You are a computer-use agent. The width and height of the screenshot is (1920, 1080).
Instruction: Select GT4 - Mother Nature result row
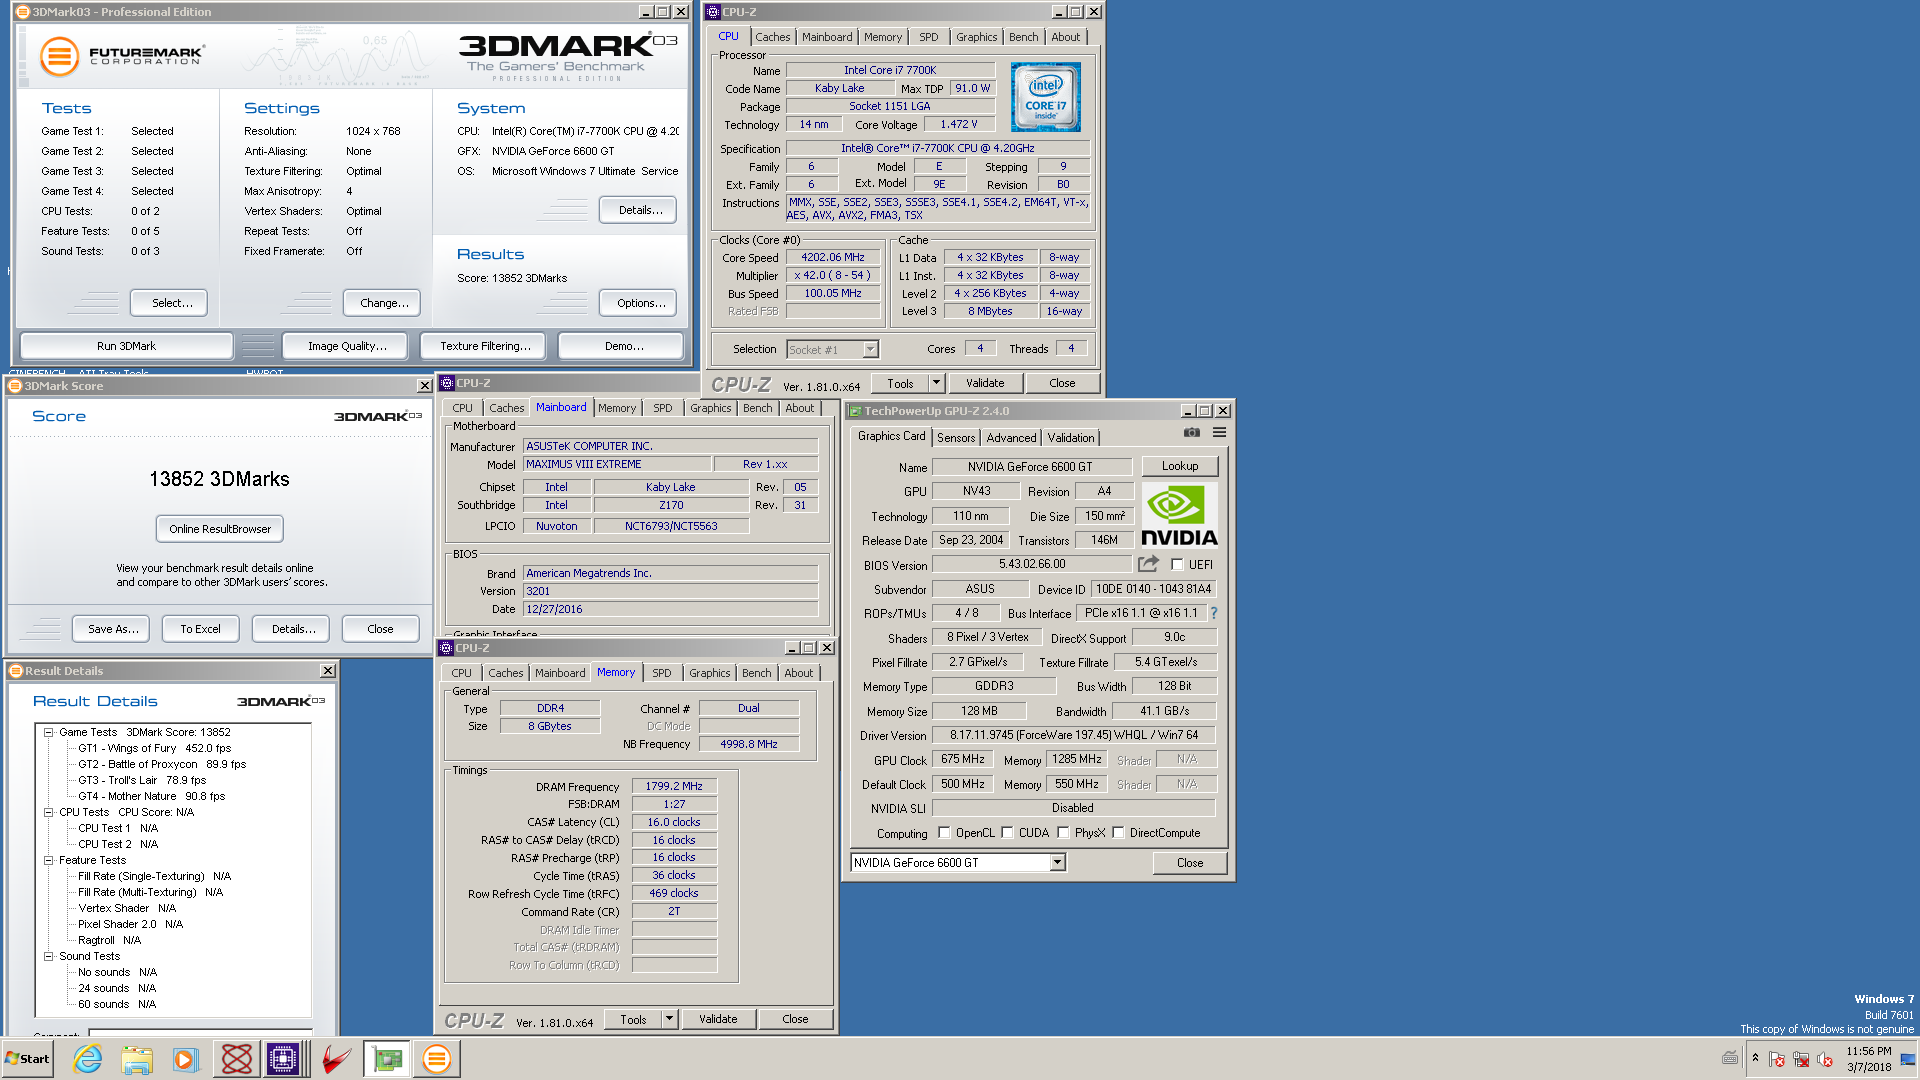tap(151, 796)
